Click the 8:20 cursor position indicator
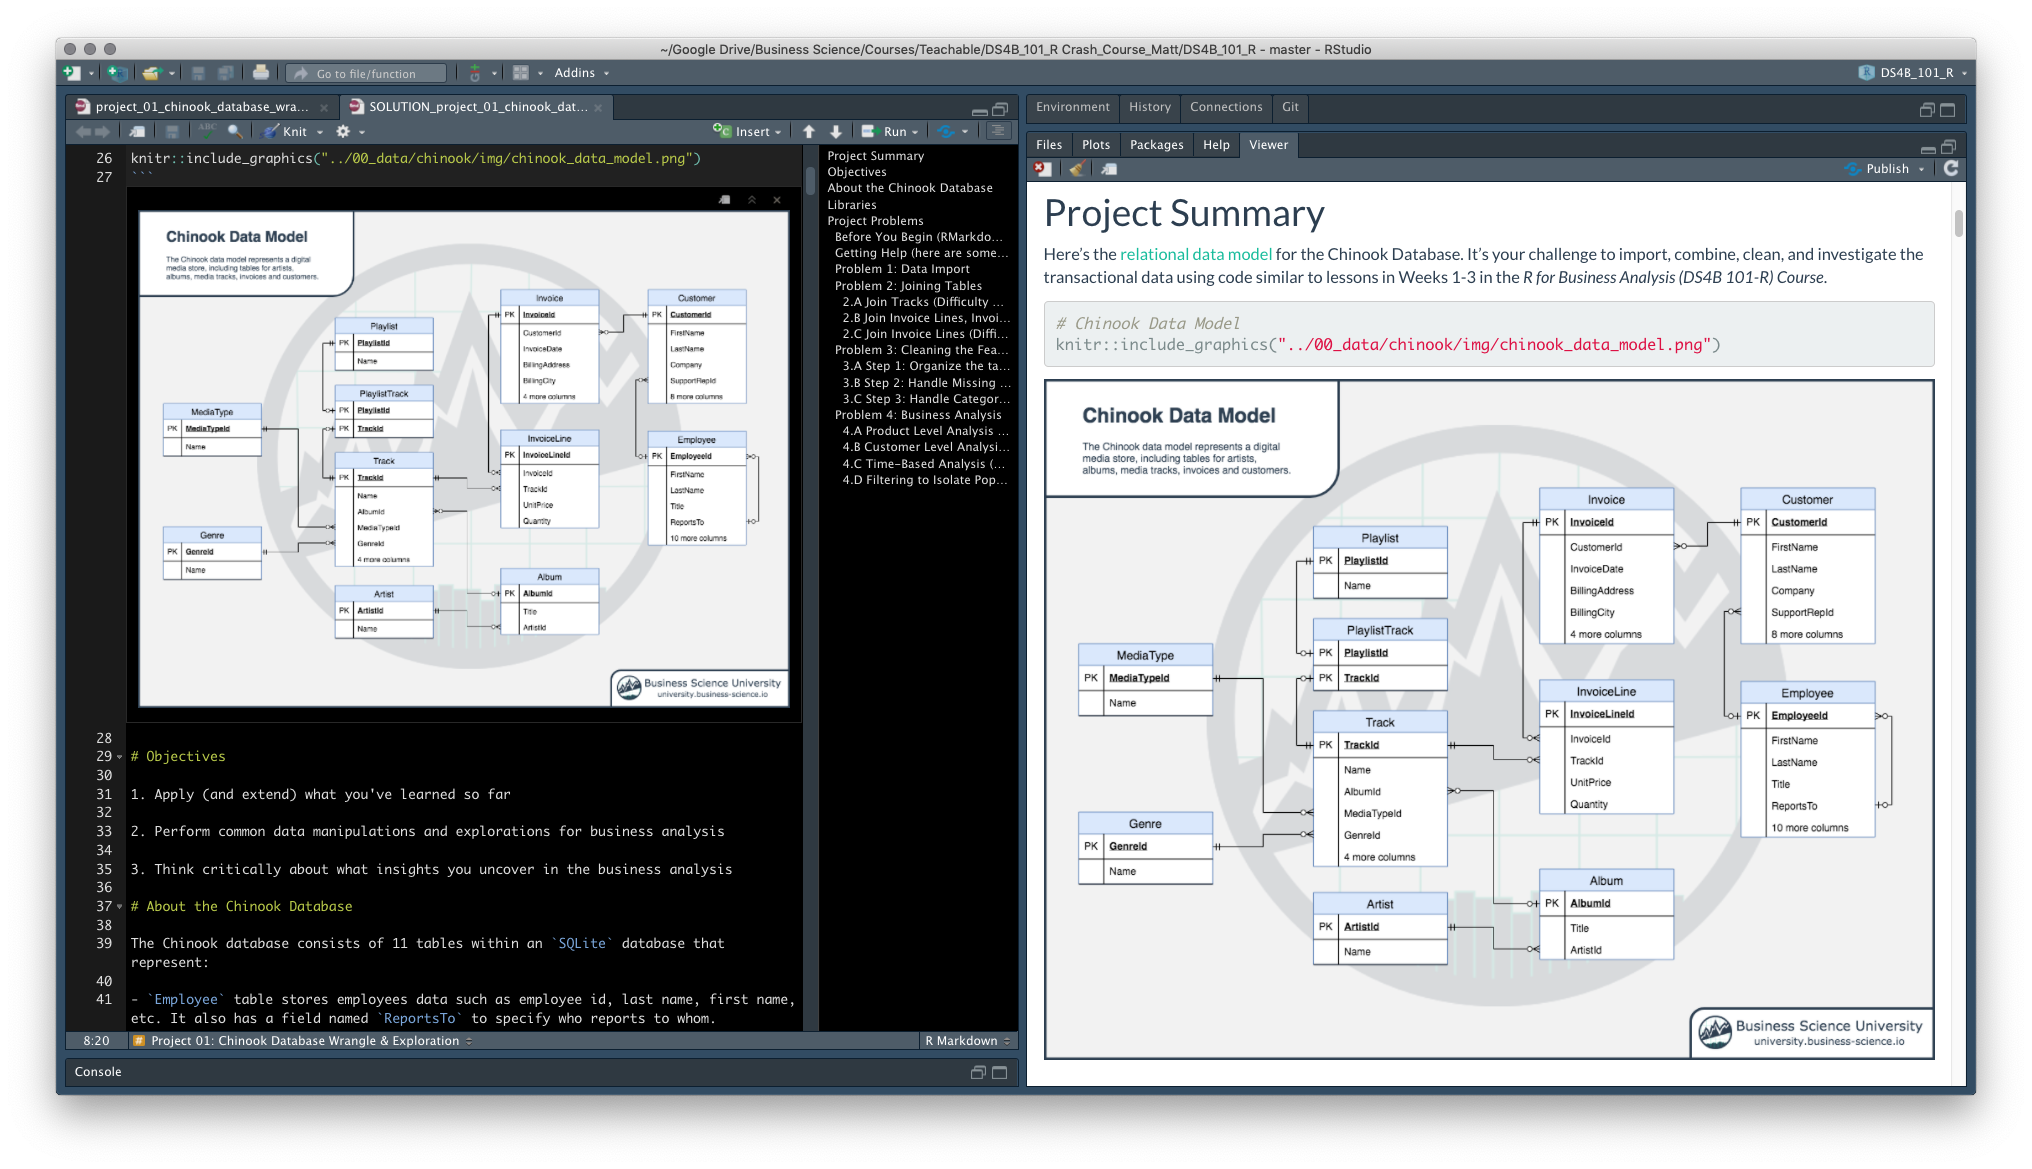The image size is (2032, 1169). [x=96, y=1041]
